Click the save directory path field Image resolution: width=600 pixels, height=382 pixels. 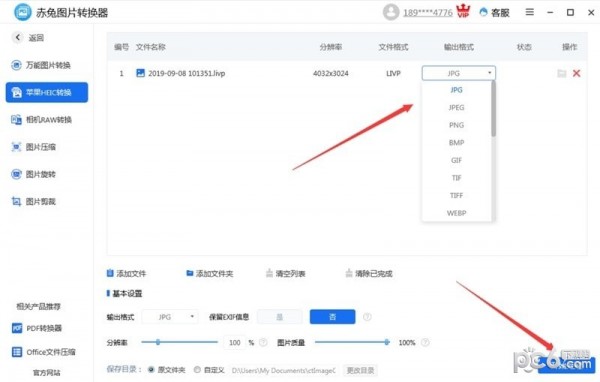pos(284,370)
